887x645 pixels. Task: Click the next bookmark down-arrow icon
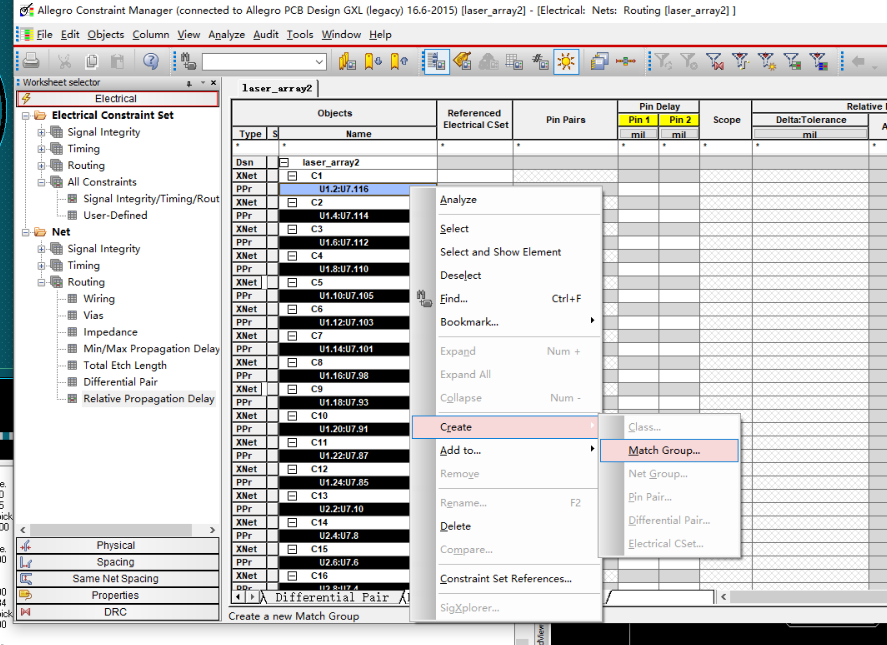373,61
